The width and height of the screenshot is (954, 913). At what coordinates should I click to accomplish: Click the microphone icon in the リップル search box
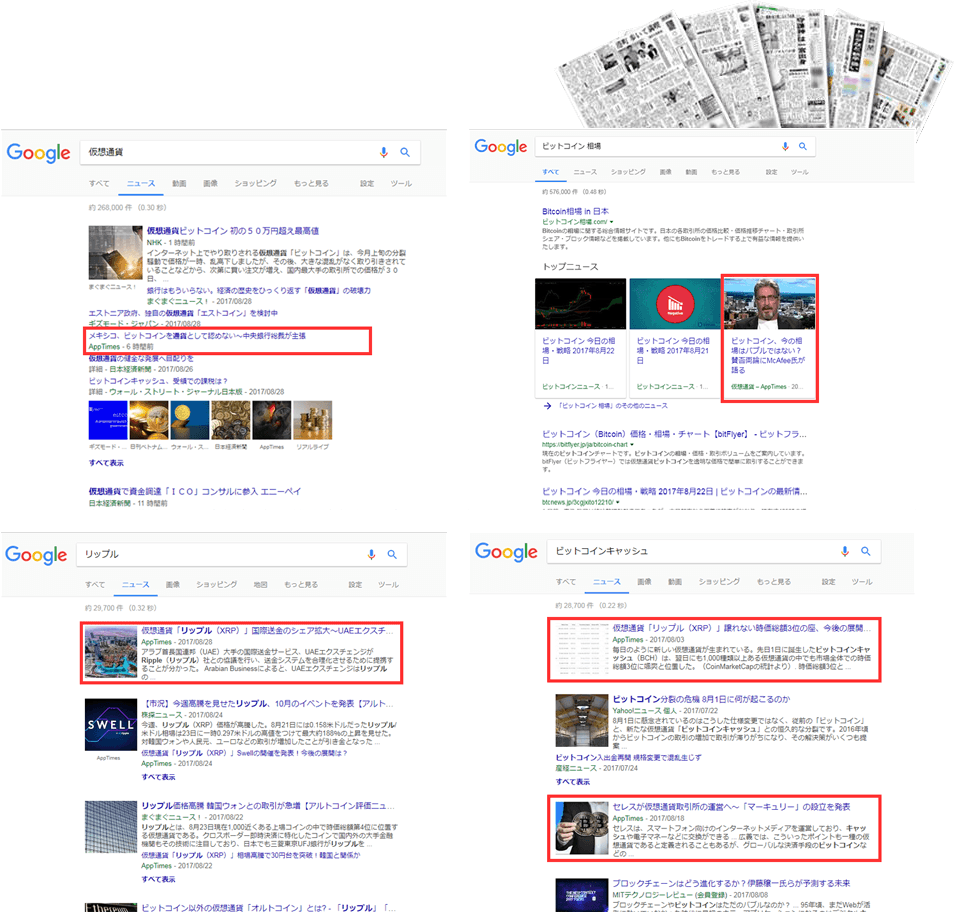[371, 554]
